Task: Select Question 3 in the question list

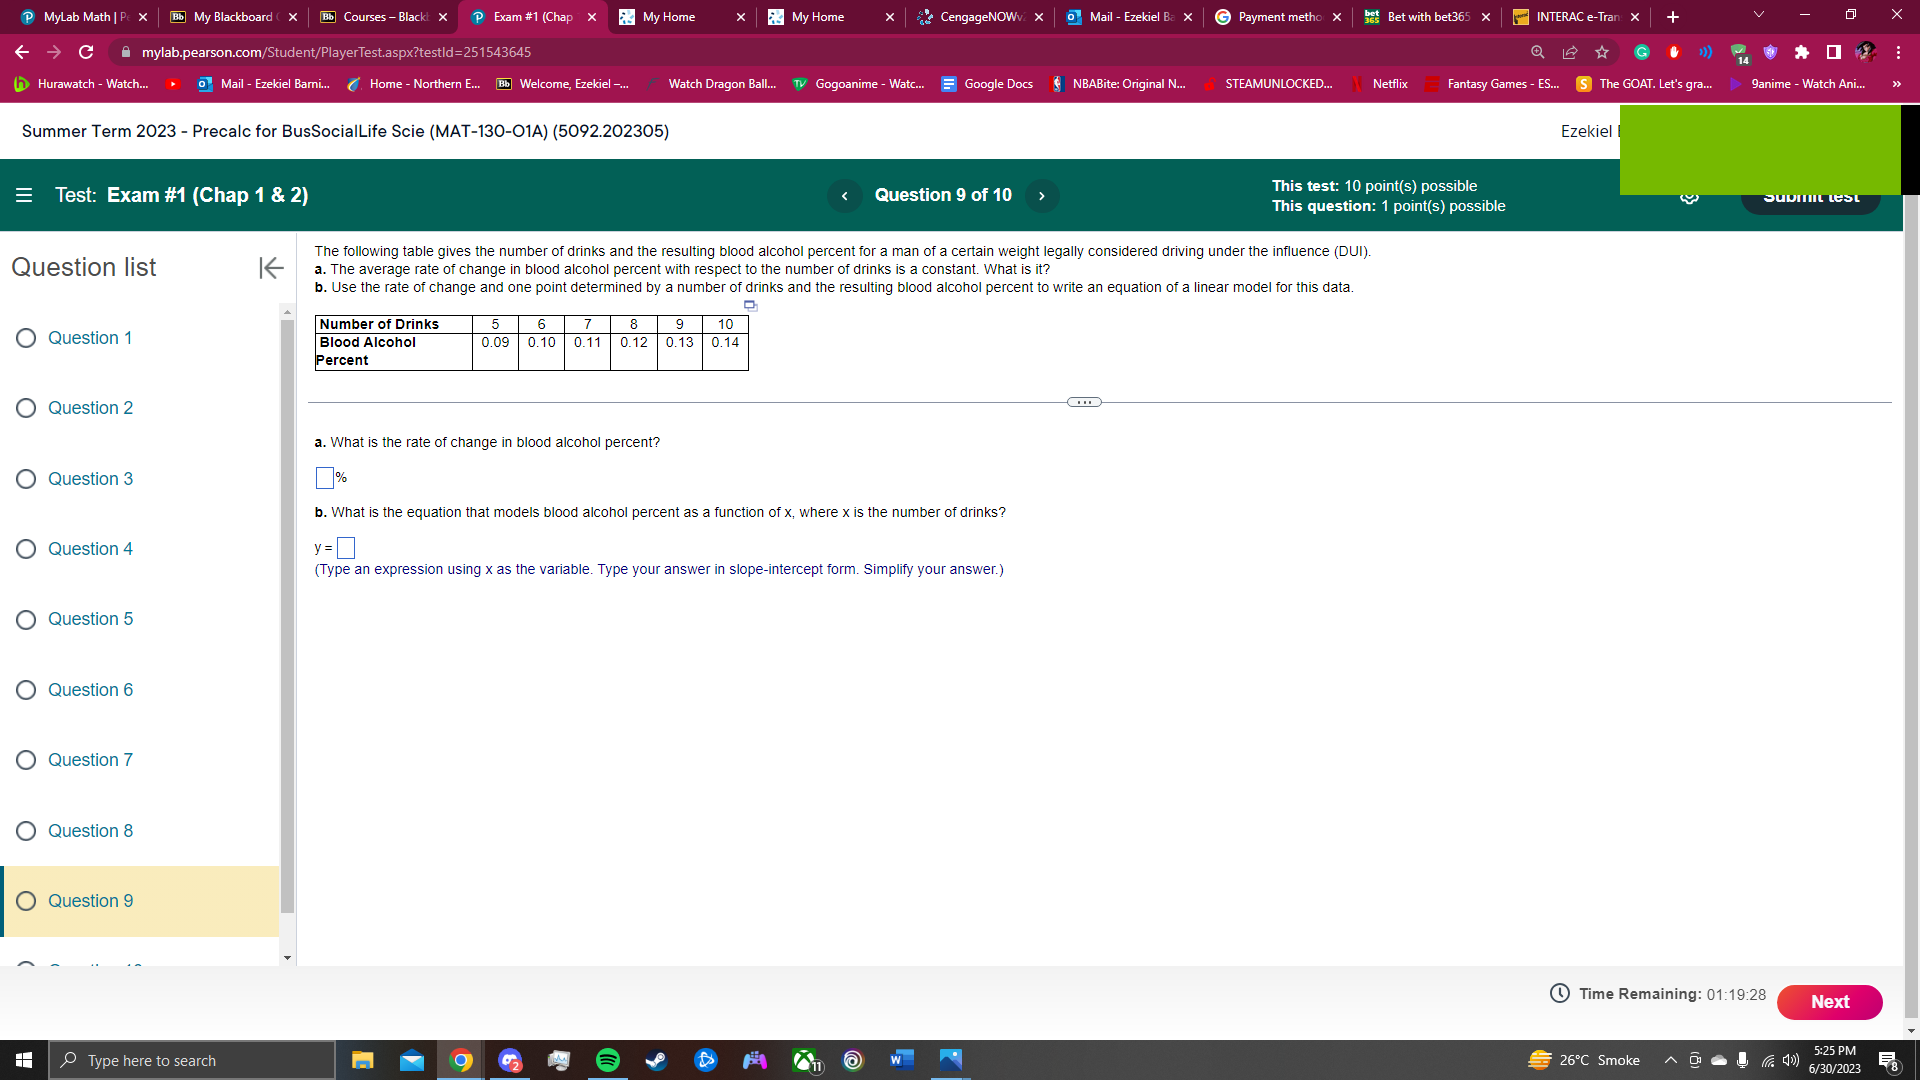Action: coord(90,479)
